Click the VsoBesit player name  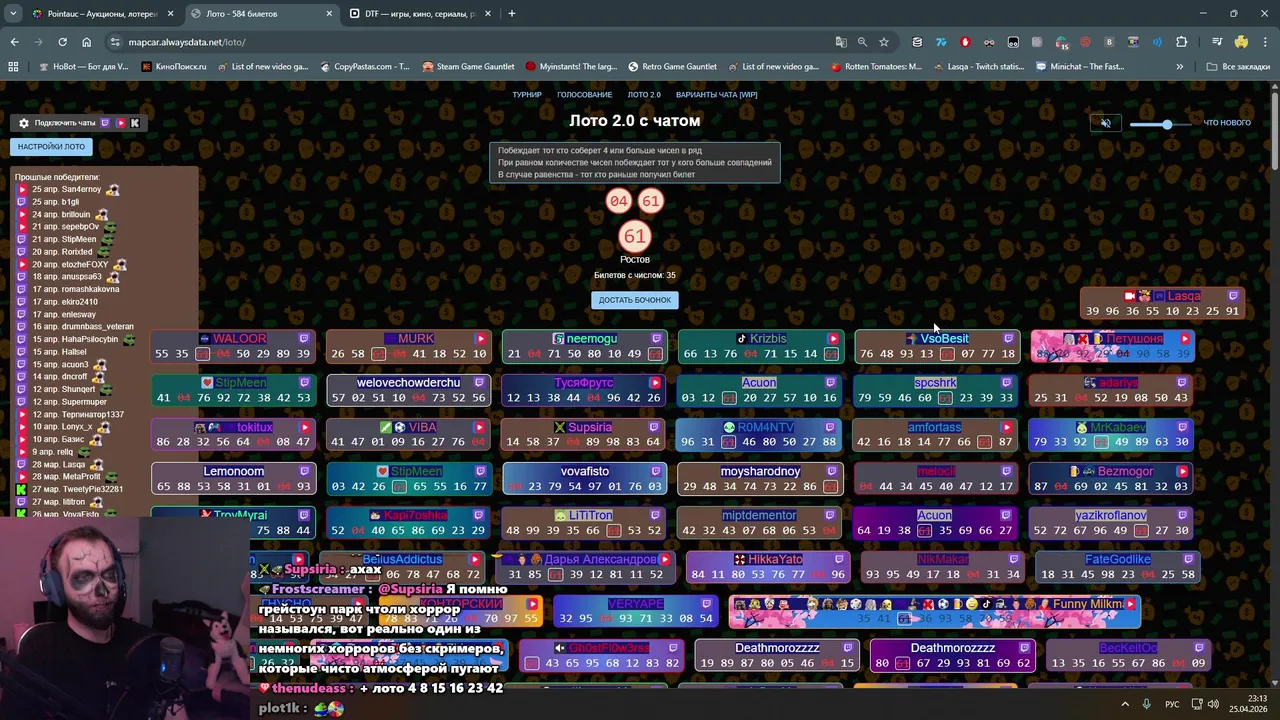coord(944,339)
